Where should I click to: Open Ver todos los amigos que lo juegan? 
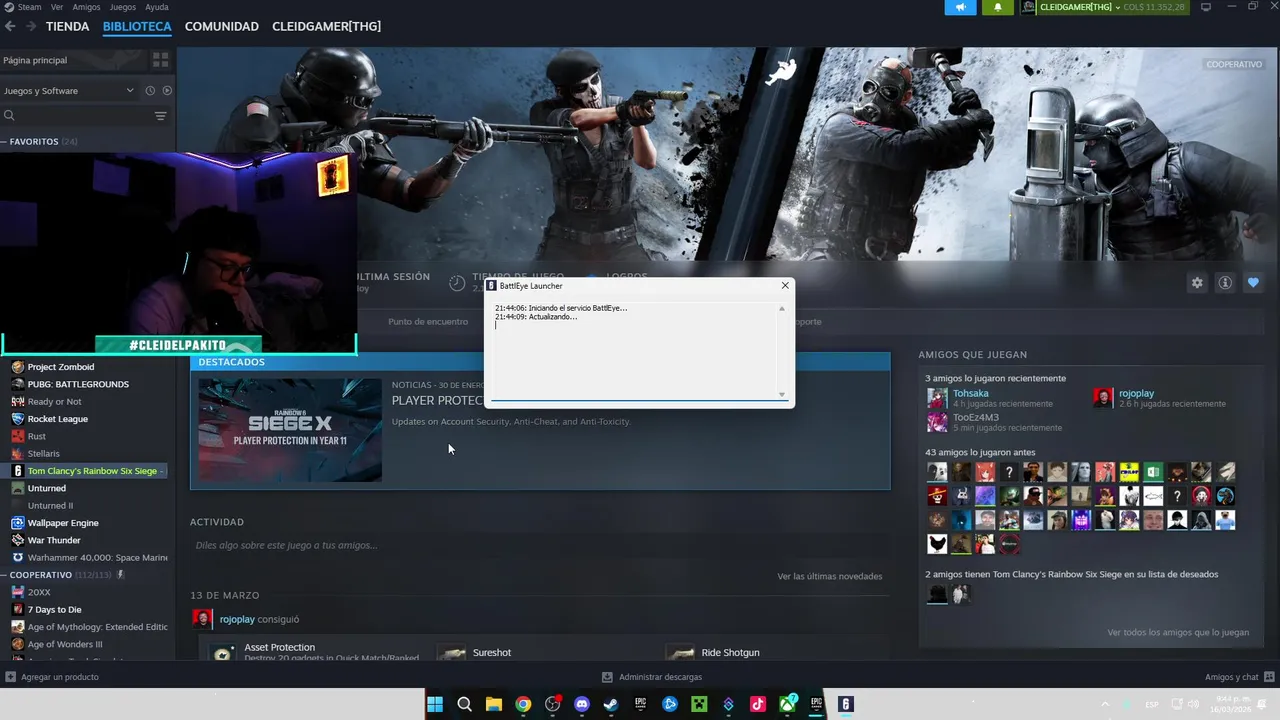click(x=1178, y=632)
